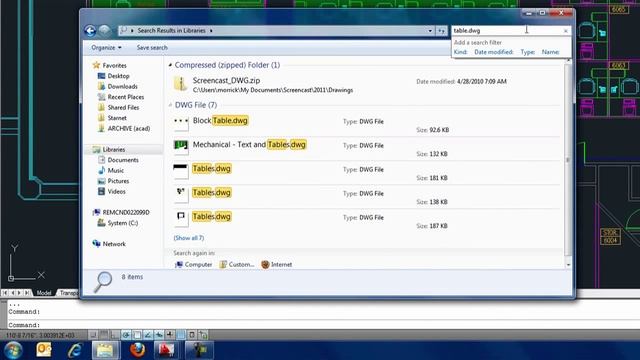Search again in Computer
640x360 pixels.
tap(193, 264)
